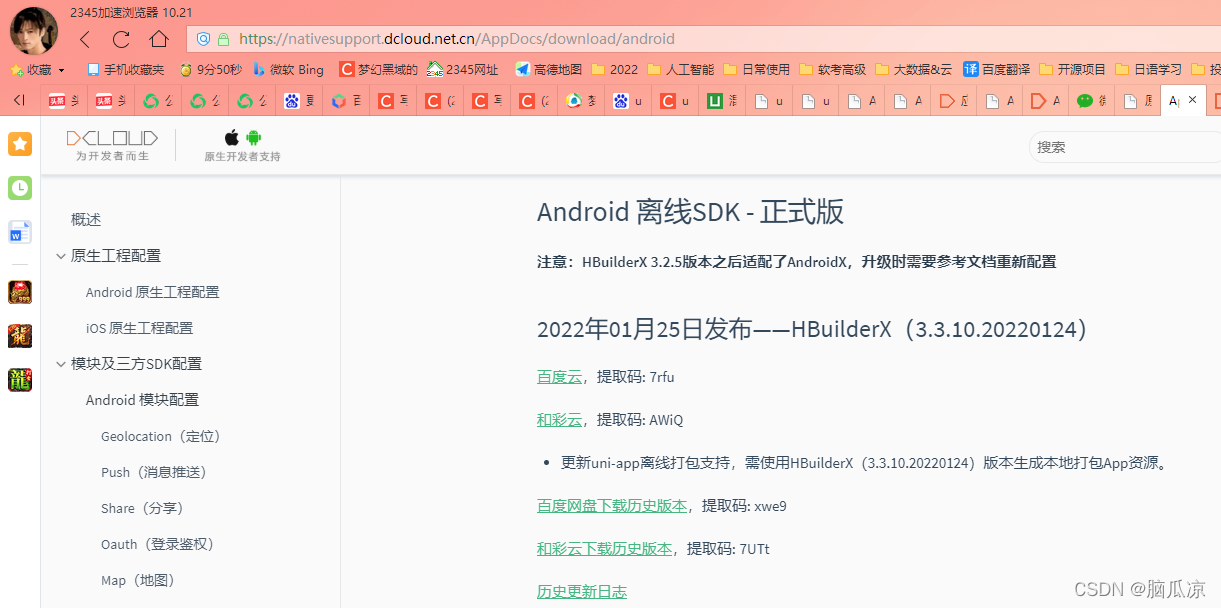Open Android 原生工程配置 page
The width and height of the screenshot is (1221, 608).
point(153,292)
